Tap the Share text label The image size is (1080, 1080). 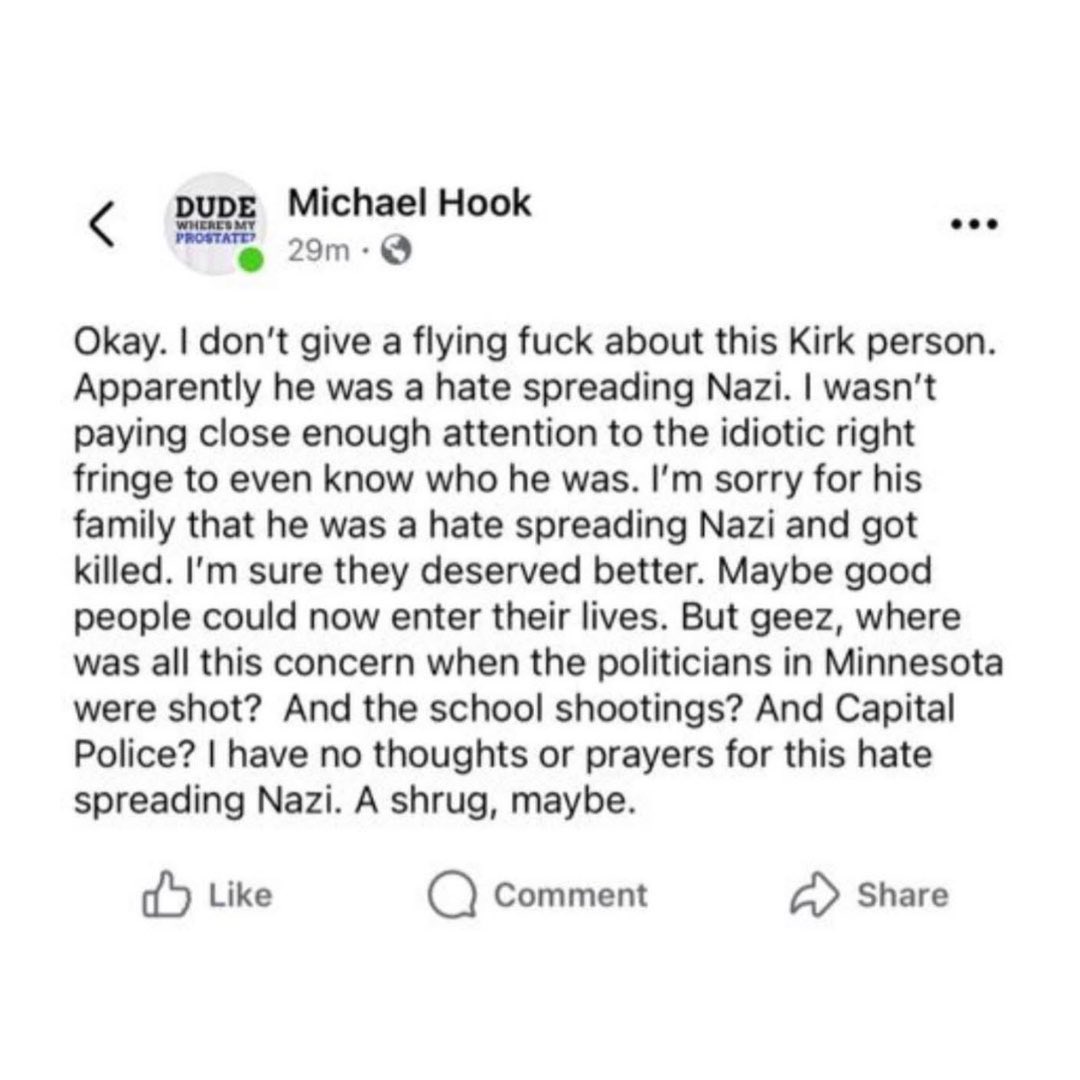coord(903,895)
